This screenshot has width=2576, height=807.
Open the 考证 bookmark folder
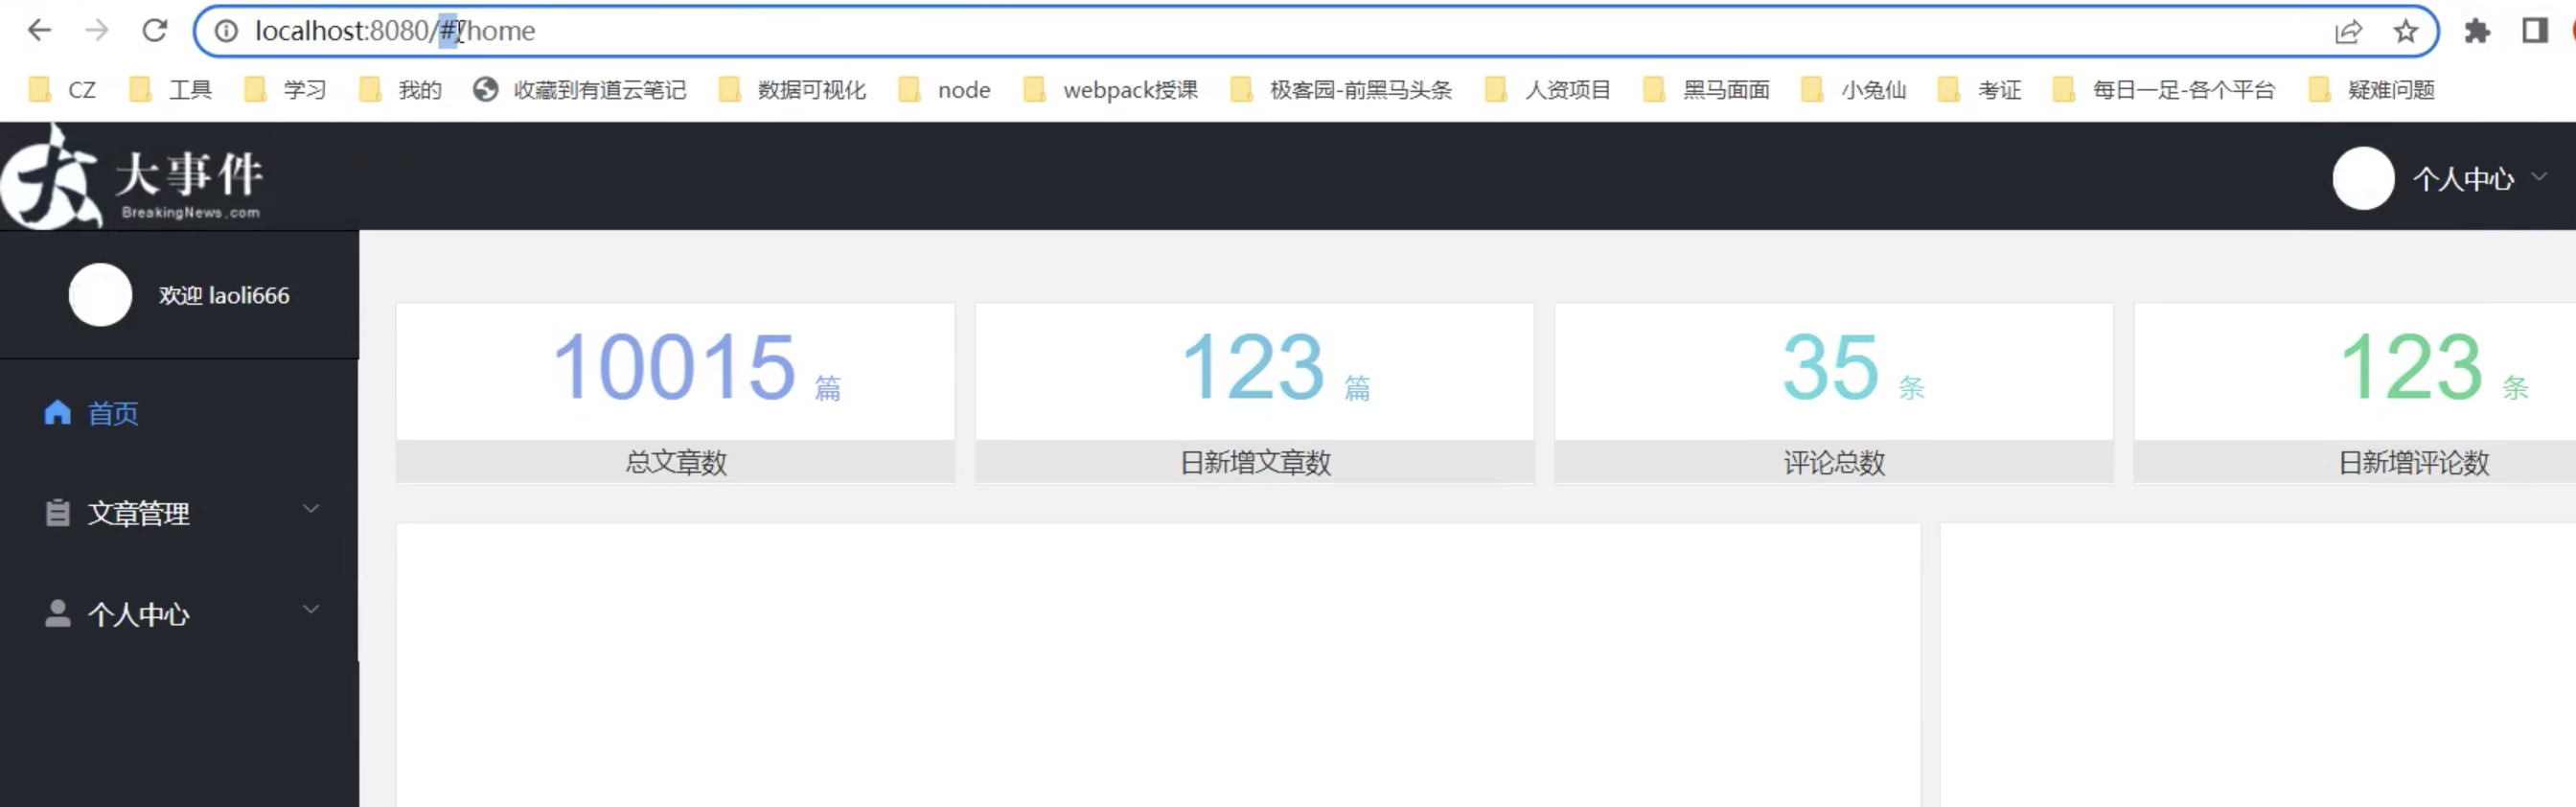point(1980,90)
